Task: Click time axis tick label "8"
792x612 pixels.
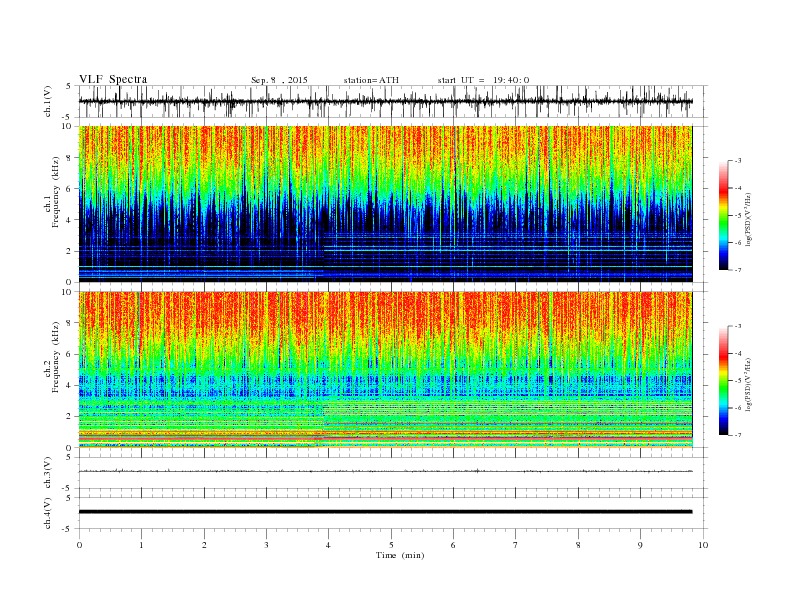Action: tap(578, 545)
